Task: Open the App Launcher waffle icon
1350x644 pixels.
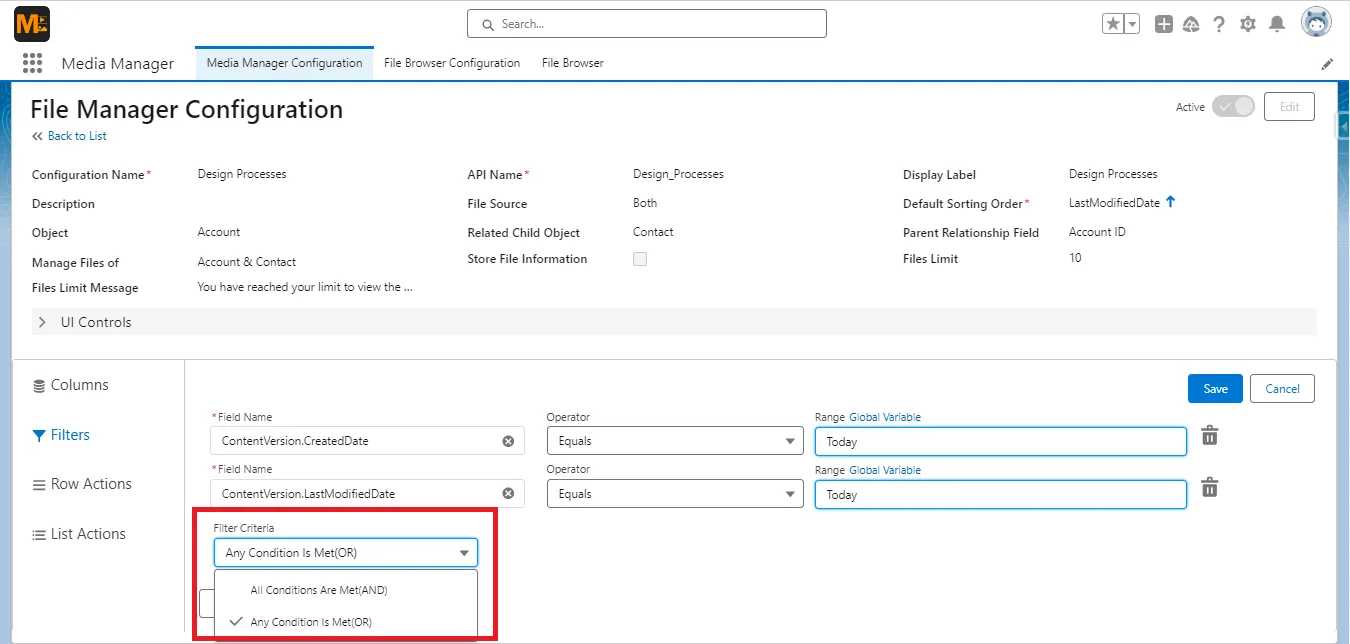Action: (x=32, y=62)
